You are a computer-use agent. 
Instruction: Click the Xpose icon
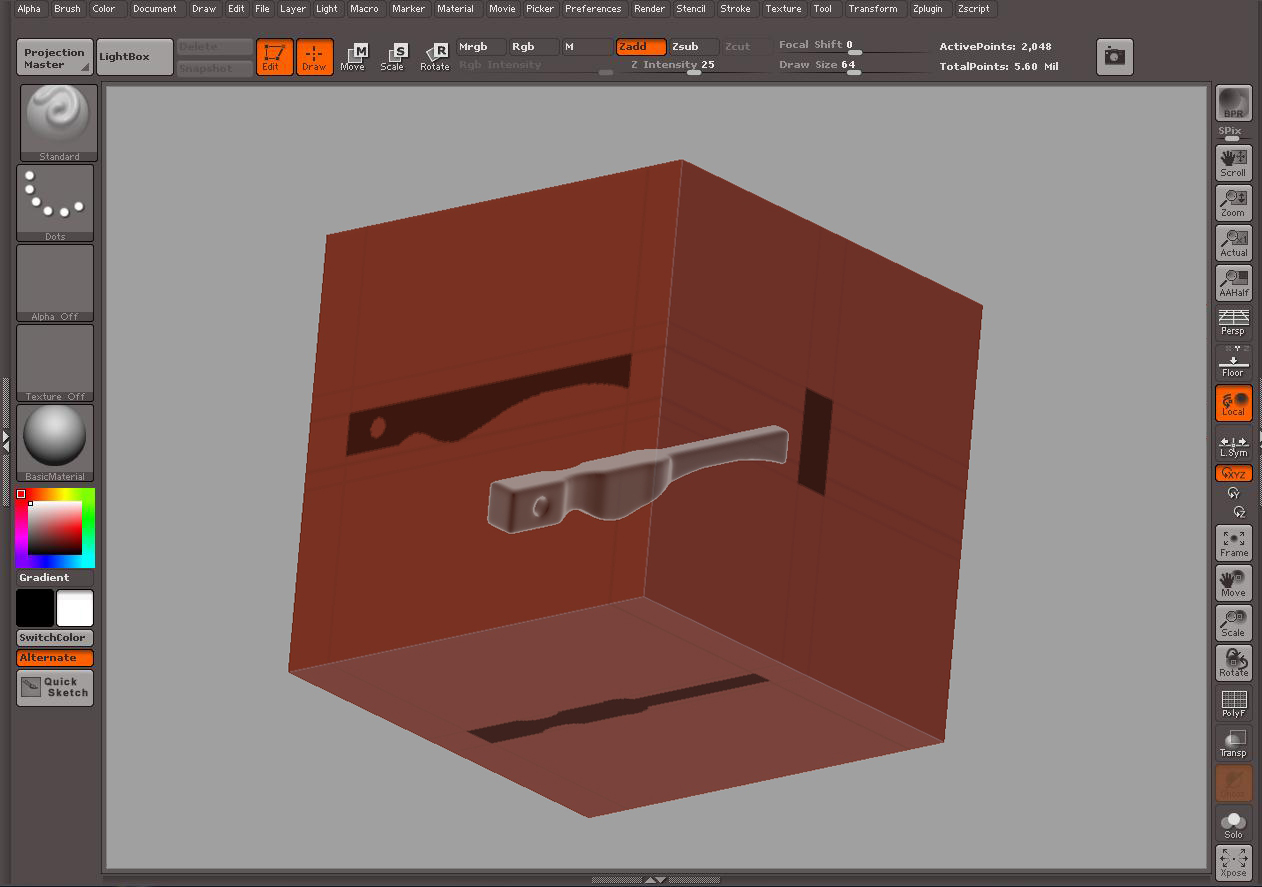[x=1233, y=862]
